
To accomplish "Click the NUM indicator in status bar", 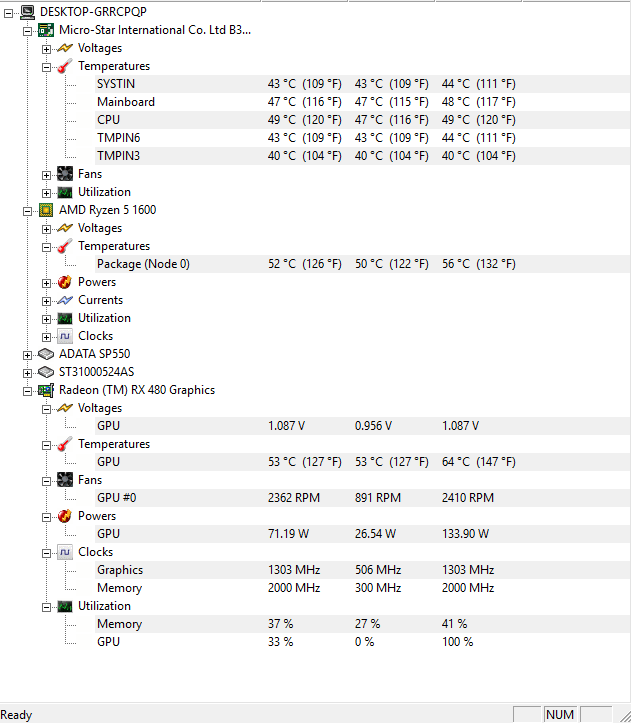I will [x=559, y=715].
